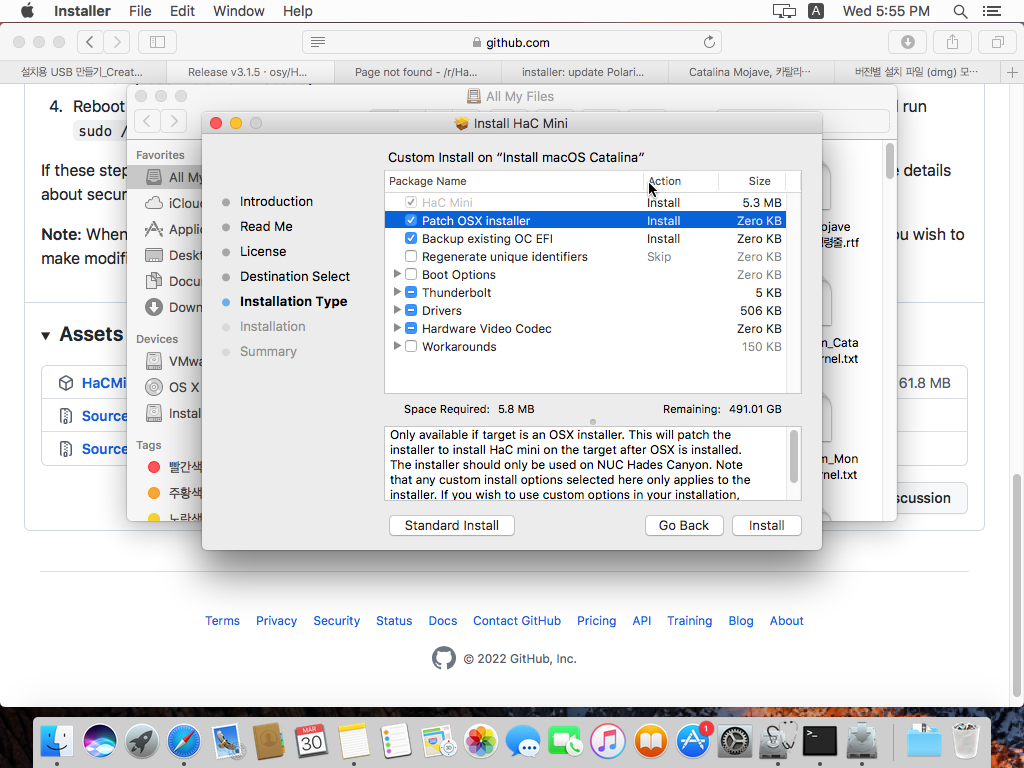Open Contact GitHub footer link
Image resolution: width=1024 pixels, height=768 pixels.
coord(517,620)
